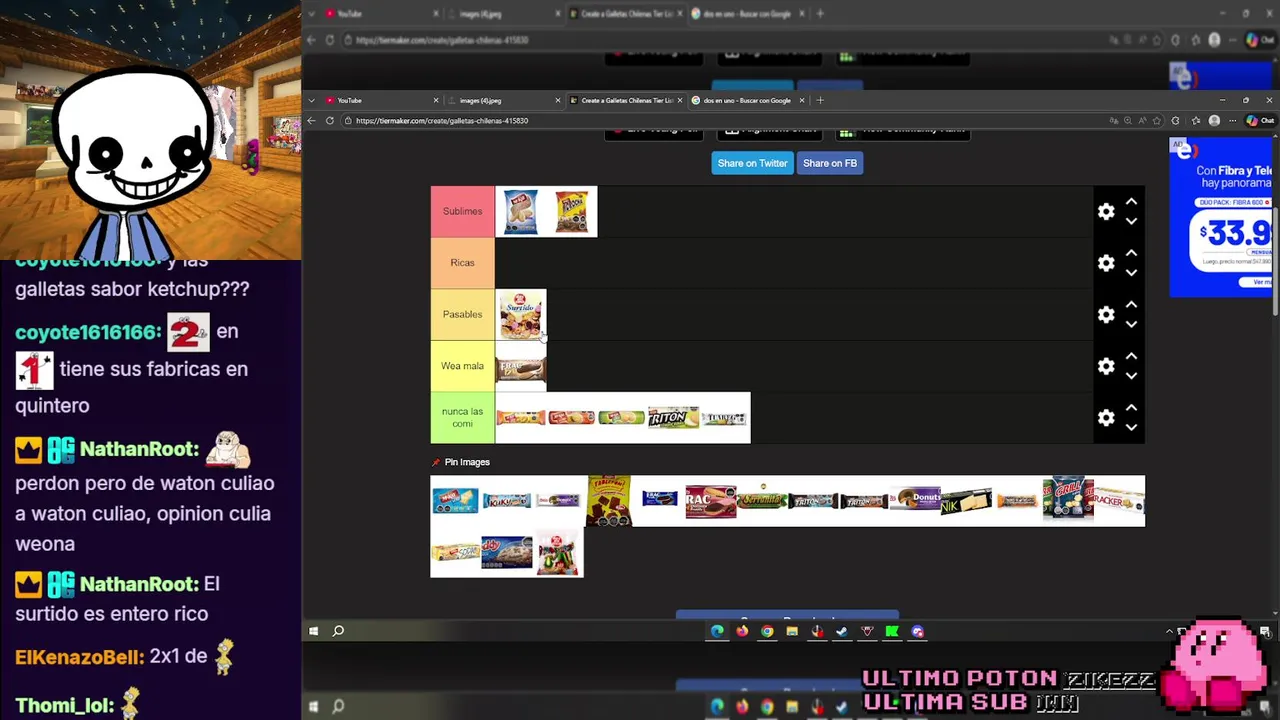Pick the Cracker package image
The height and width of the screenshot is (720, 1280).
point(1119,501)
